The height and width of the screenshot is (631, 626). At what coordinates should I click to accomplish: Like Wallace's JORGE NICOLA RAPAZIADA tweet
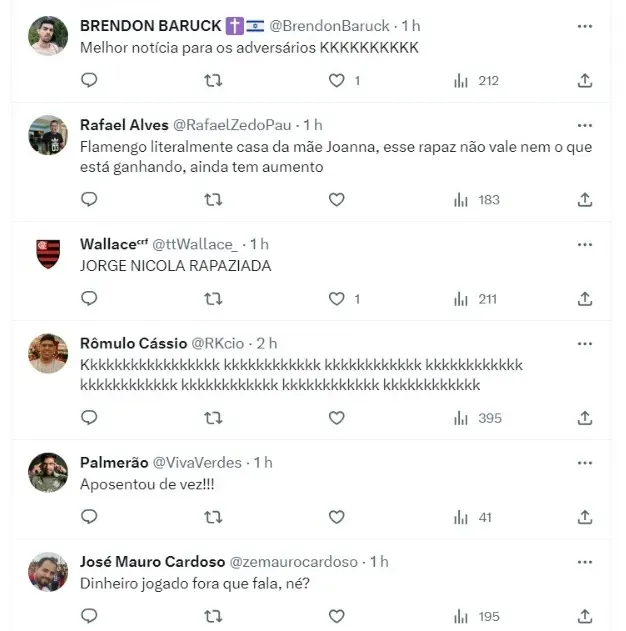click(337, 298)
